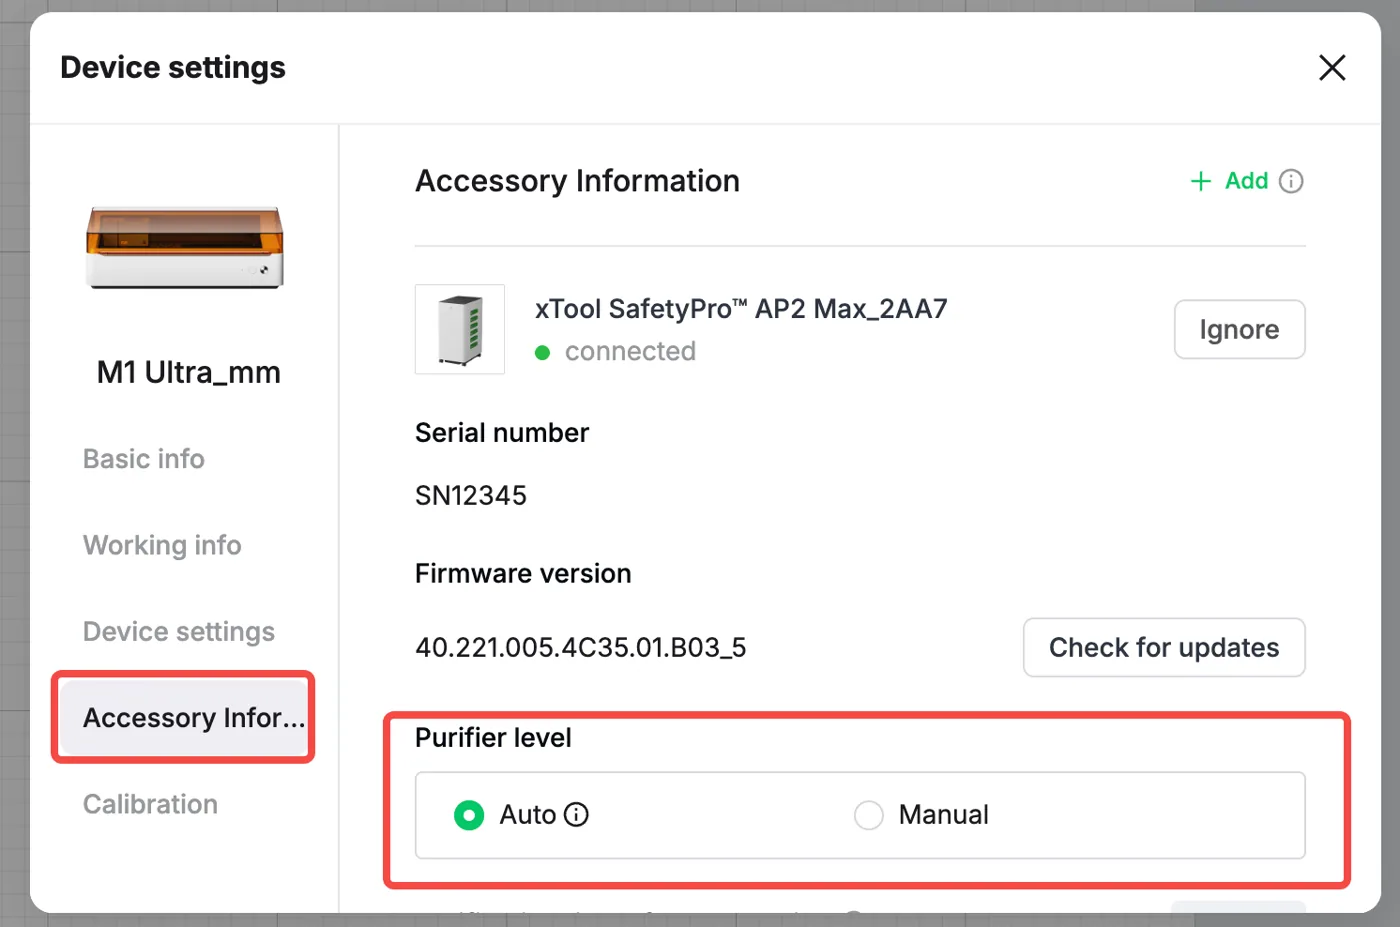Go to Device settings in sidebar
Screen dimensions: 1400x927
tap(179, 632)
